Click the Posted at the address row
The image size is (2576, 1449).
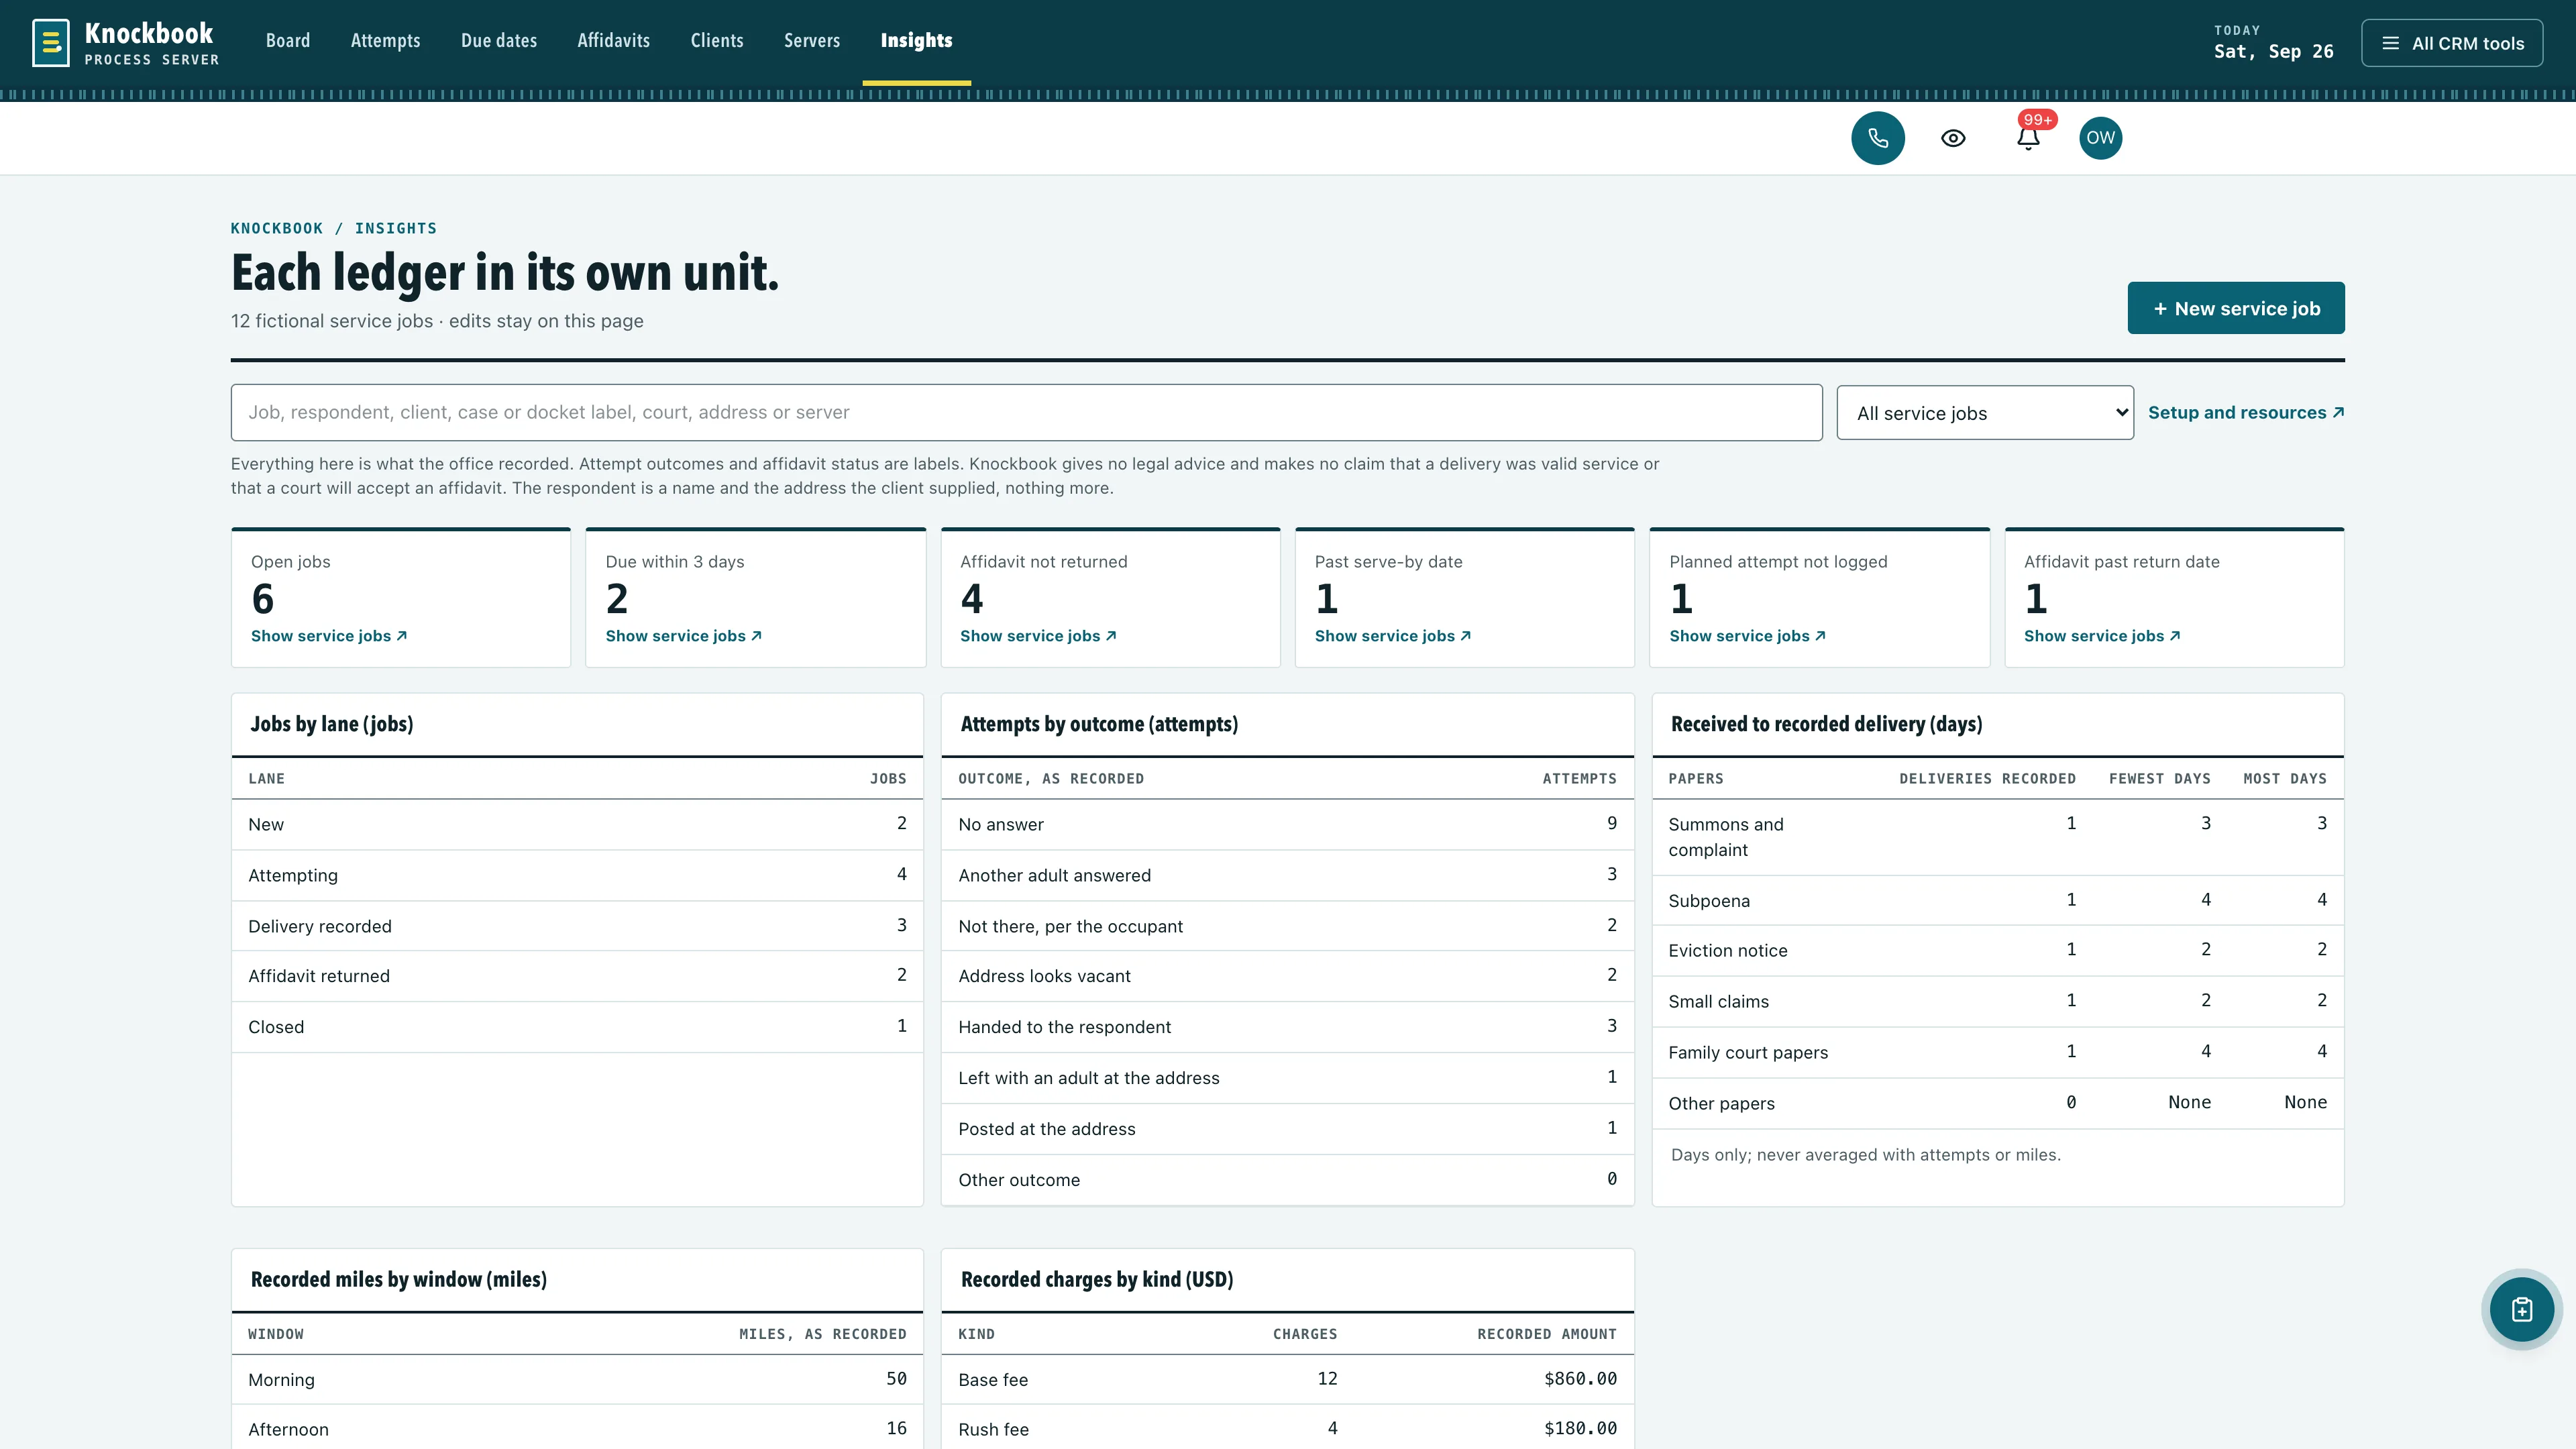[1287, 1129]
